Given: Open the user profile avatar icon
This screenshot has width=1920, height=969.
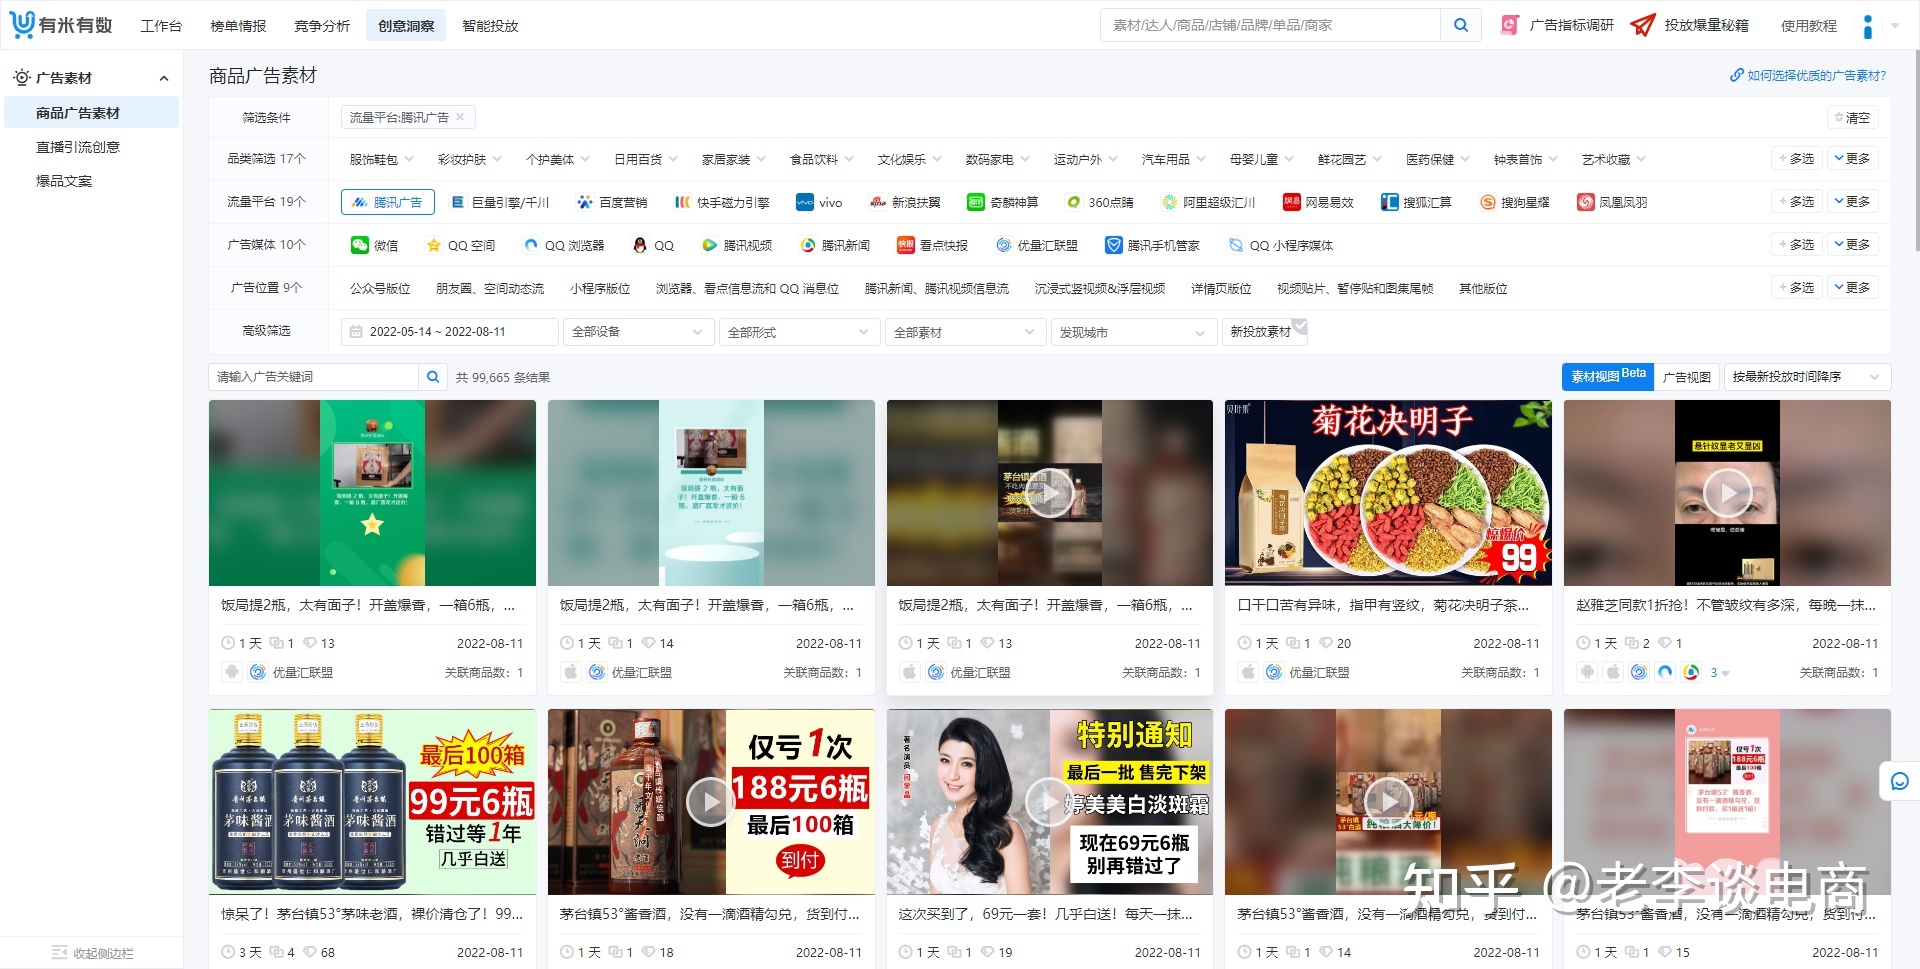Looking at the screenshot, I should pos(1867,26).
